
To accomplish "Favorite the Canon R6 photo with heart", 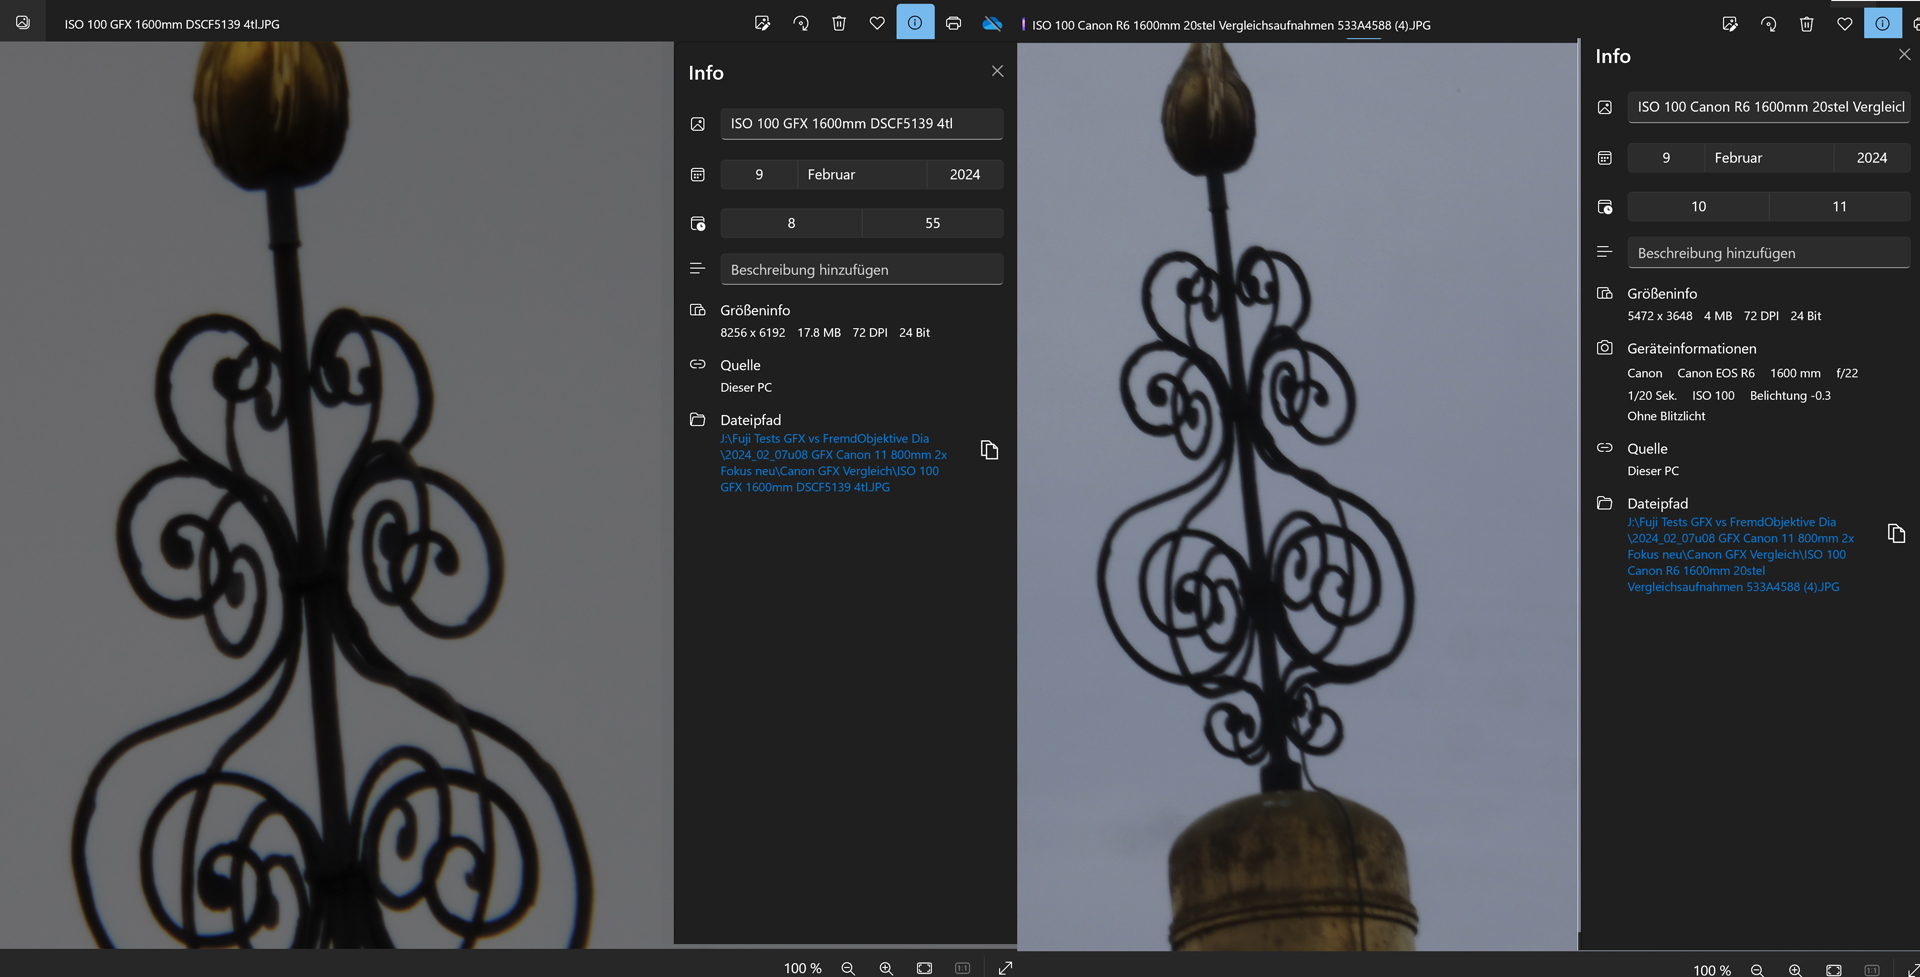I will click(1844, 24).
